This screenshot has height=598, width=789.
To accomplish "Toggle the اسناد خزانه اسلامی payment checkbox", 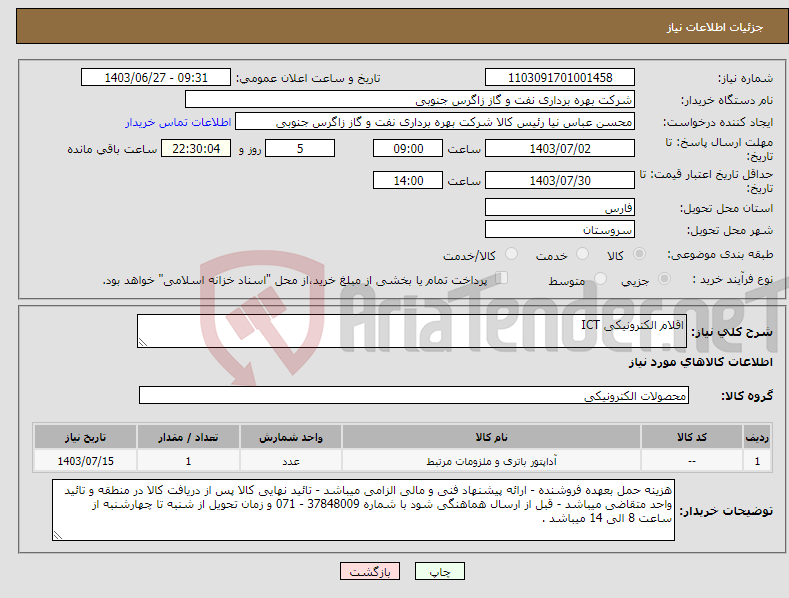I will click(501, 278).
